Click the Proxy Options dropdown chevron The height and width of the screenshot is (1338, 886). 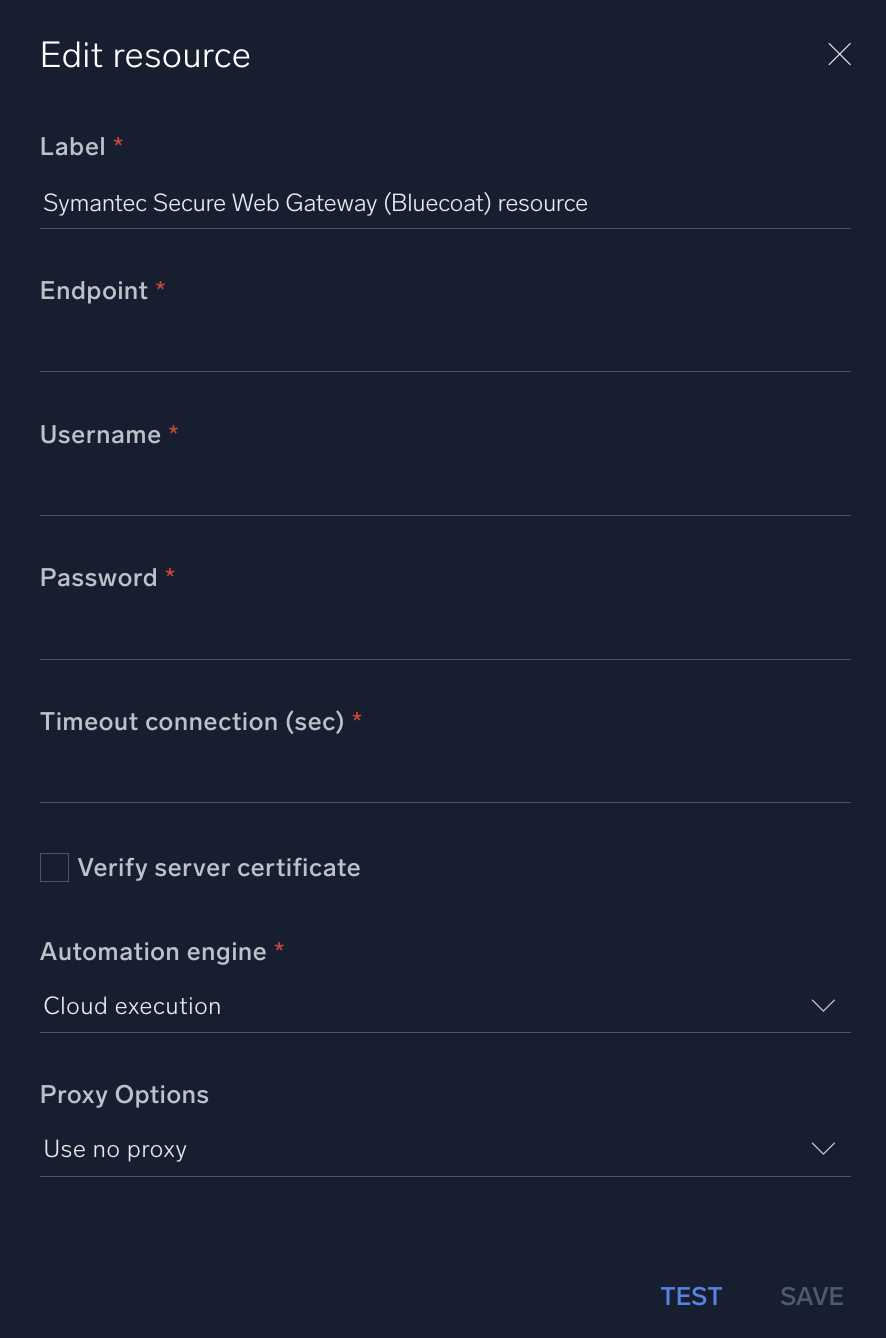tap(822, 1148)
